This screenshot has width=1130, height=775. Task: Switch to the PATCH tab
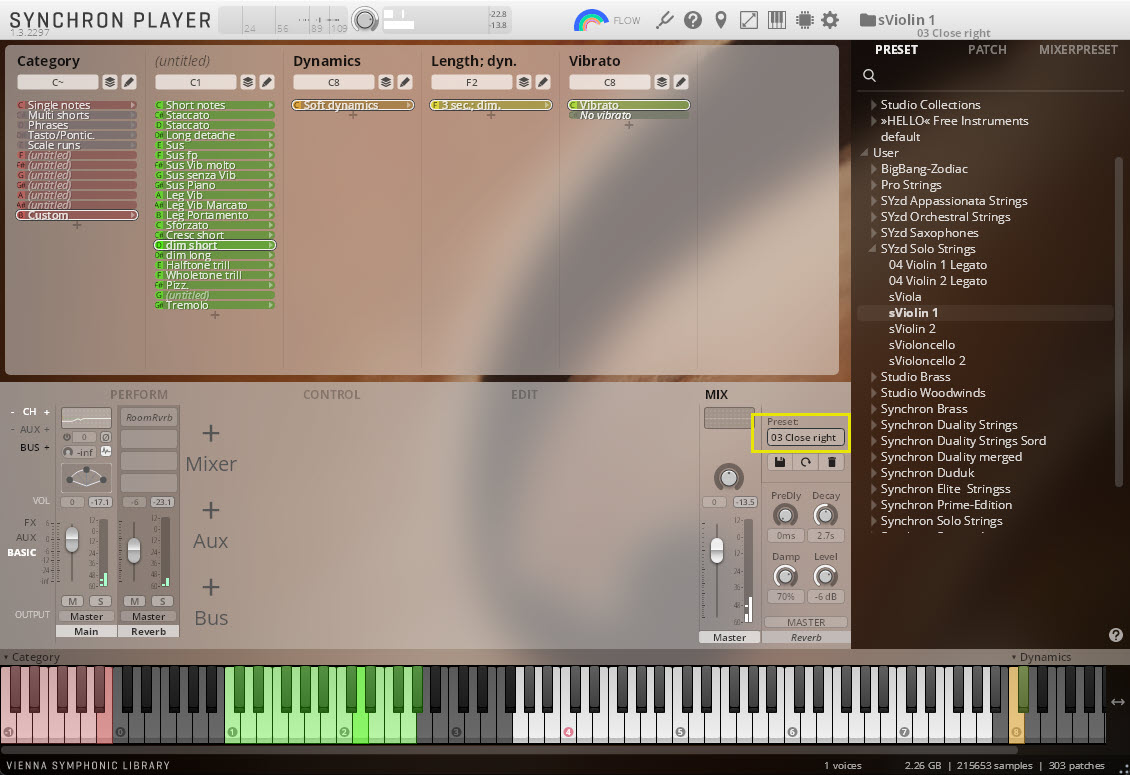(987, 50)
